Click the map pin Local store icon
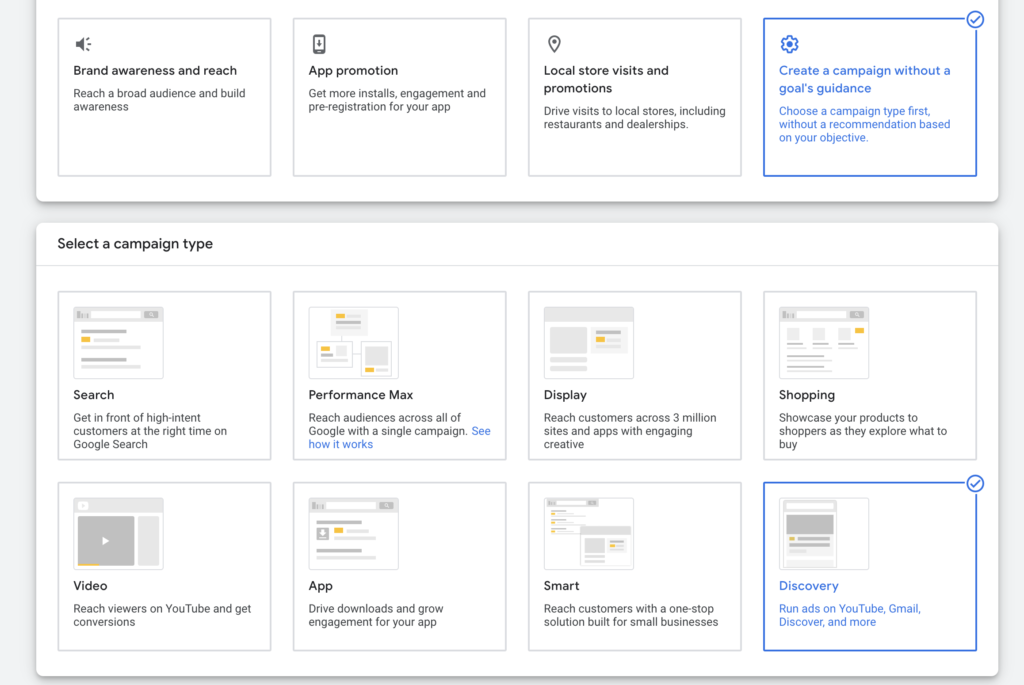This screenshot has width=1024, height=685. click(554, 44)
